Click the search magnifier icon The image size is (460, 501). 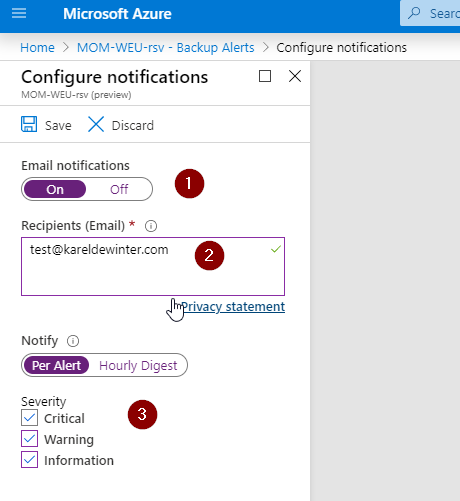(414, 13)
